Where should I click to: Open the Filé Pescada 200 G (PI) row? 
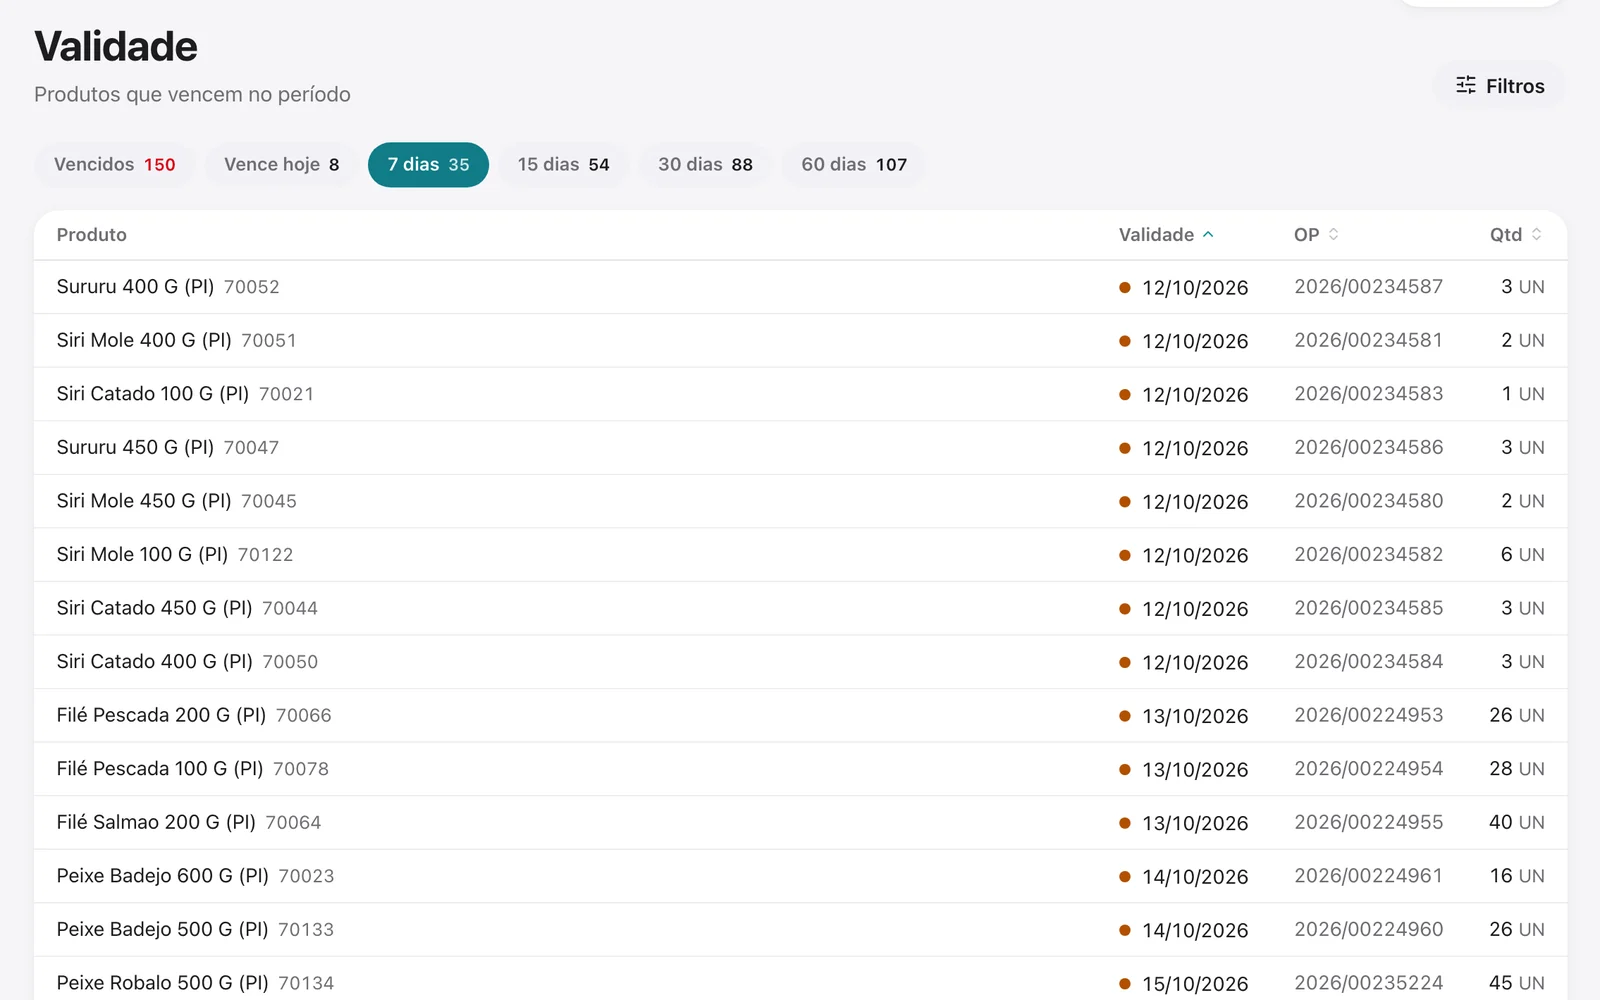click(800, 715)
